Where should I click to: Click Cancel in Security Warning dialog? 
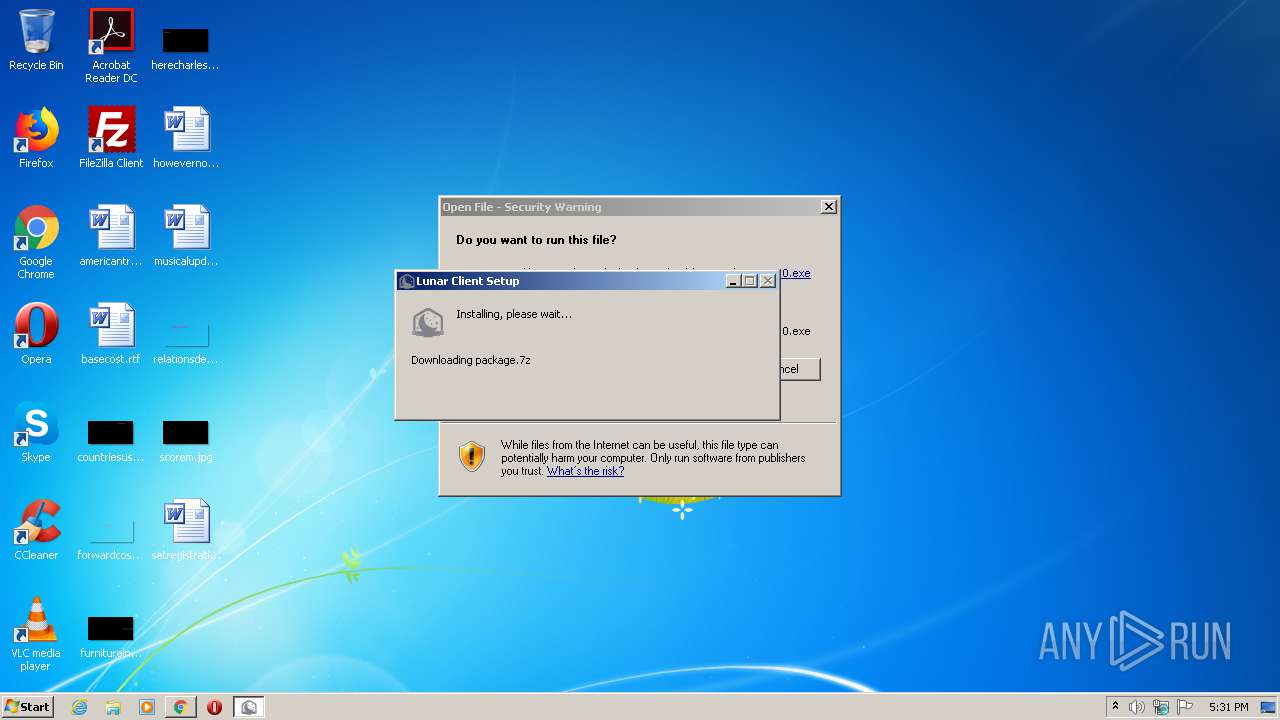click(800, 369)
